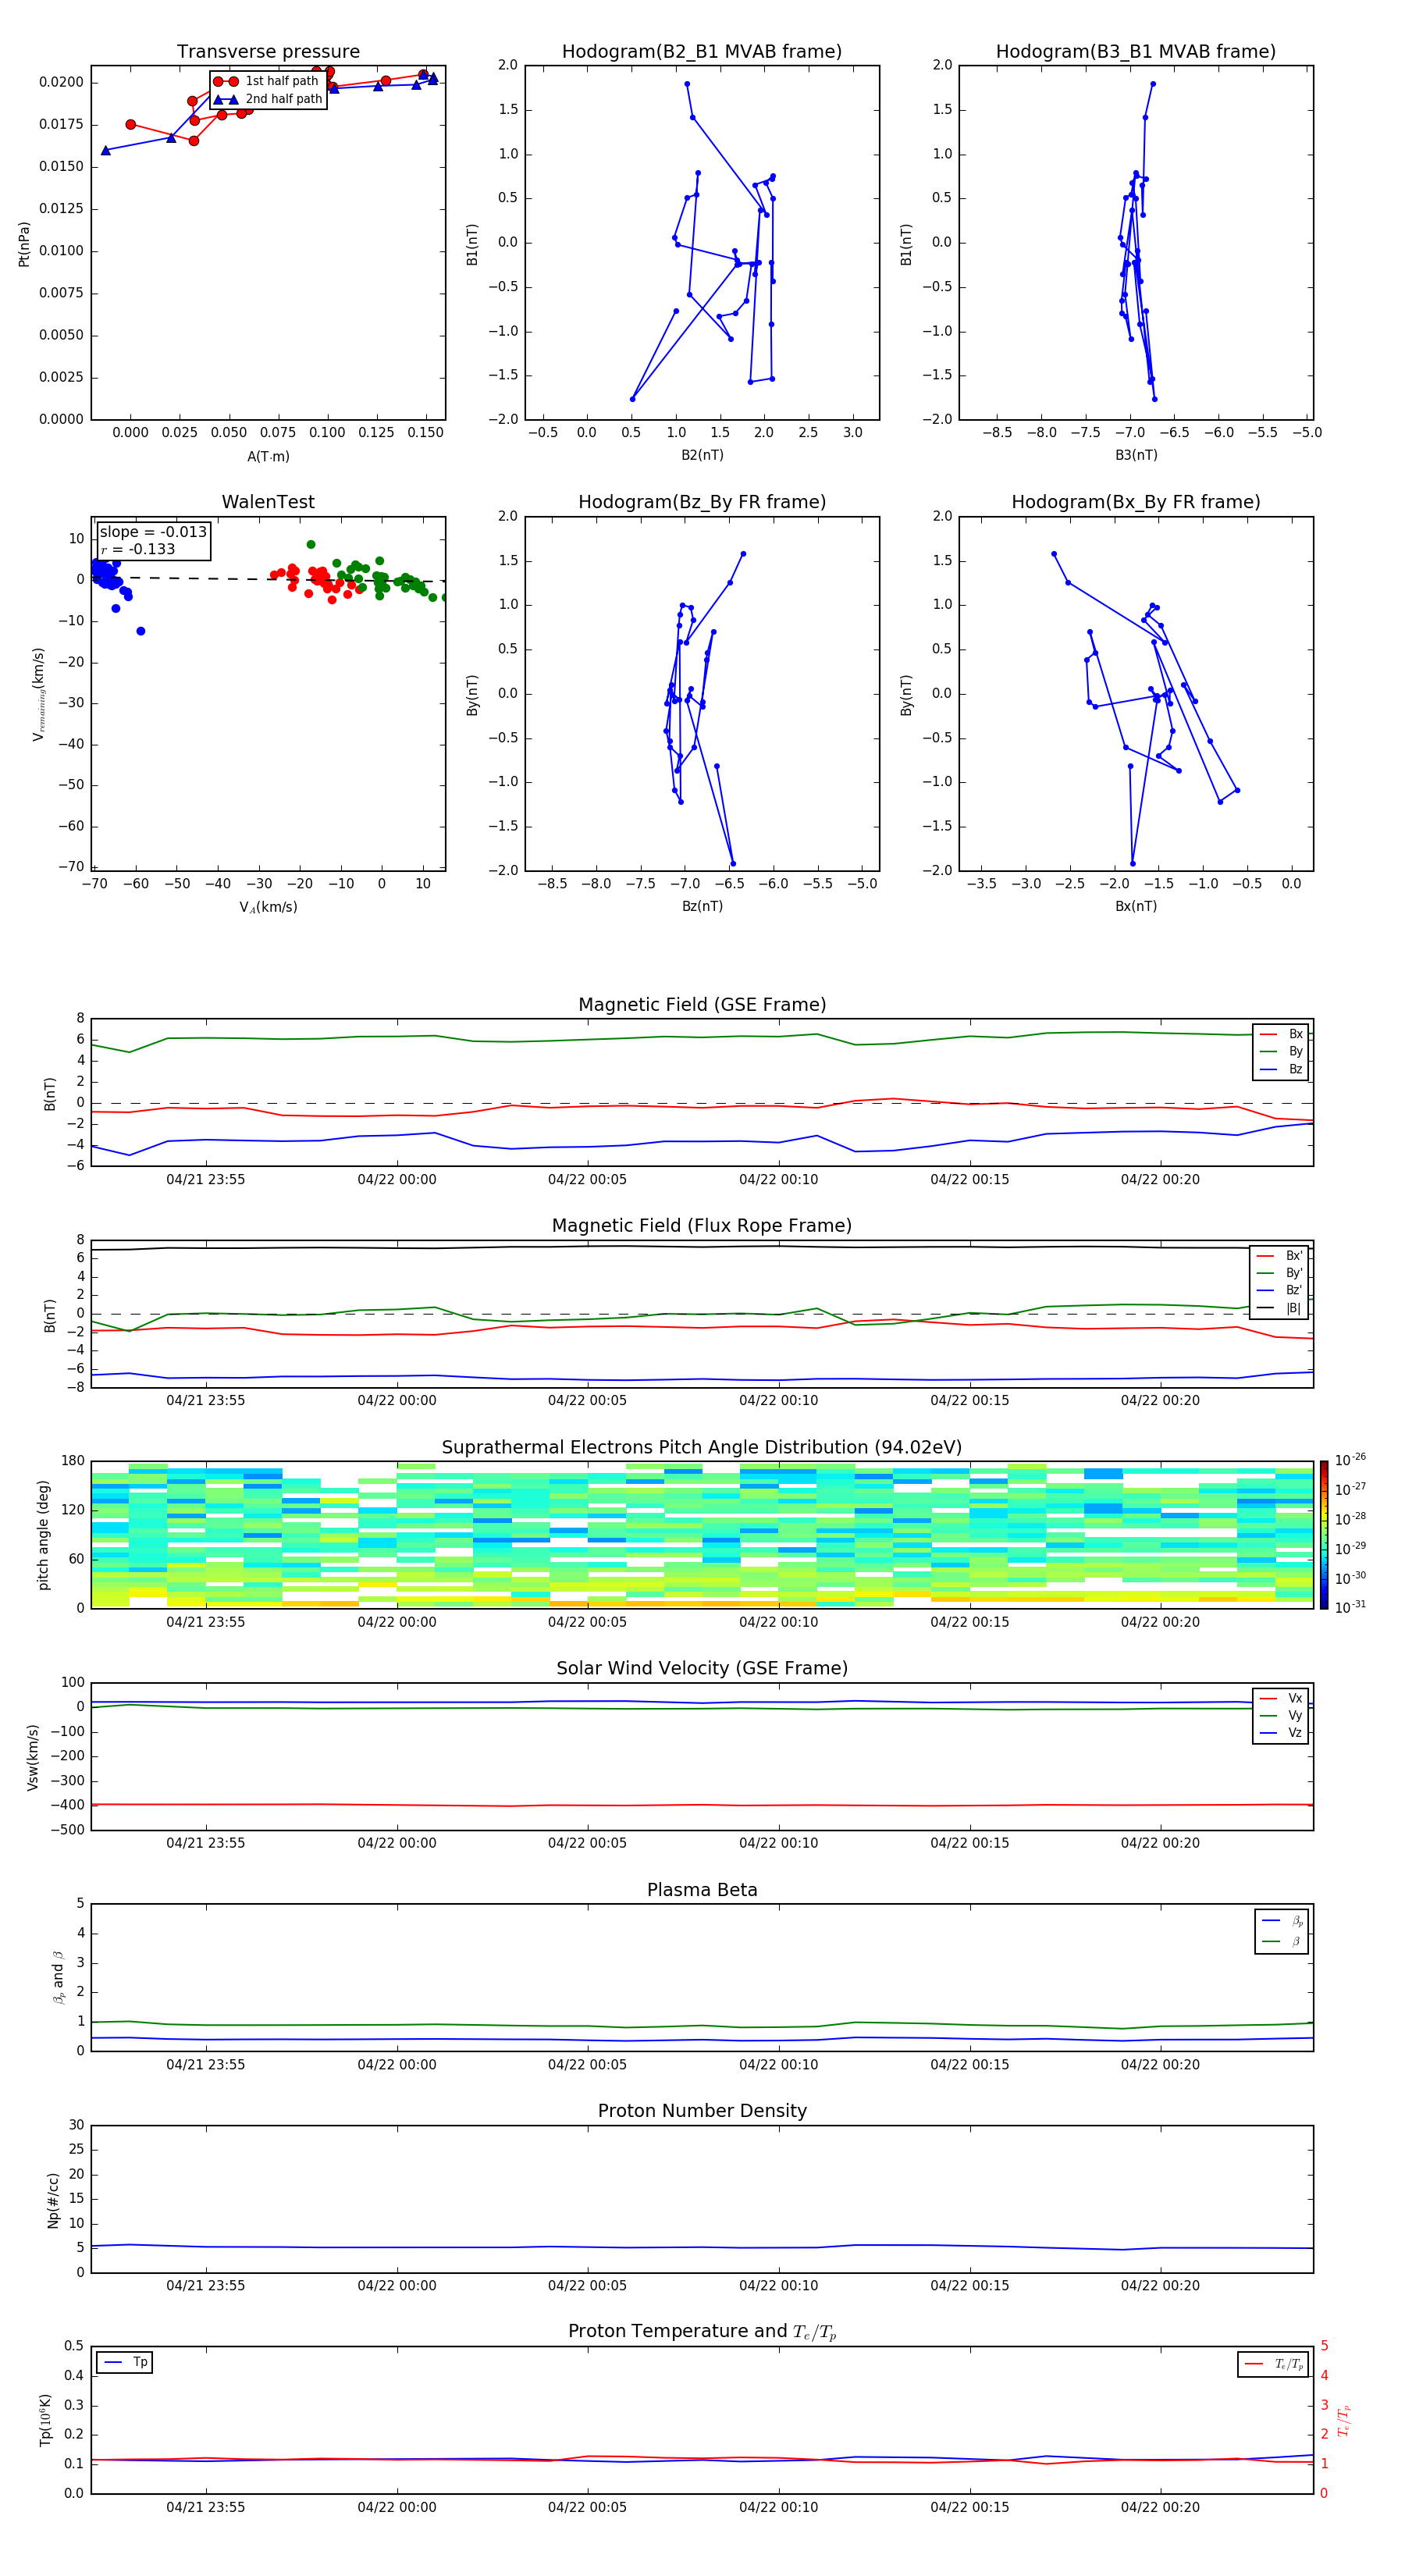1405x2576 pixels.
Task: Select the 10^-31 colorbar tick label
Action: point(1350,1607)
